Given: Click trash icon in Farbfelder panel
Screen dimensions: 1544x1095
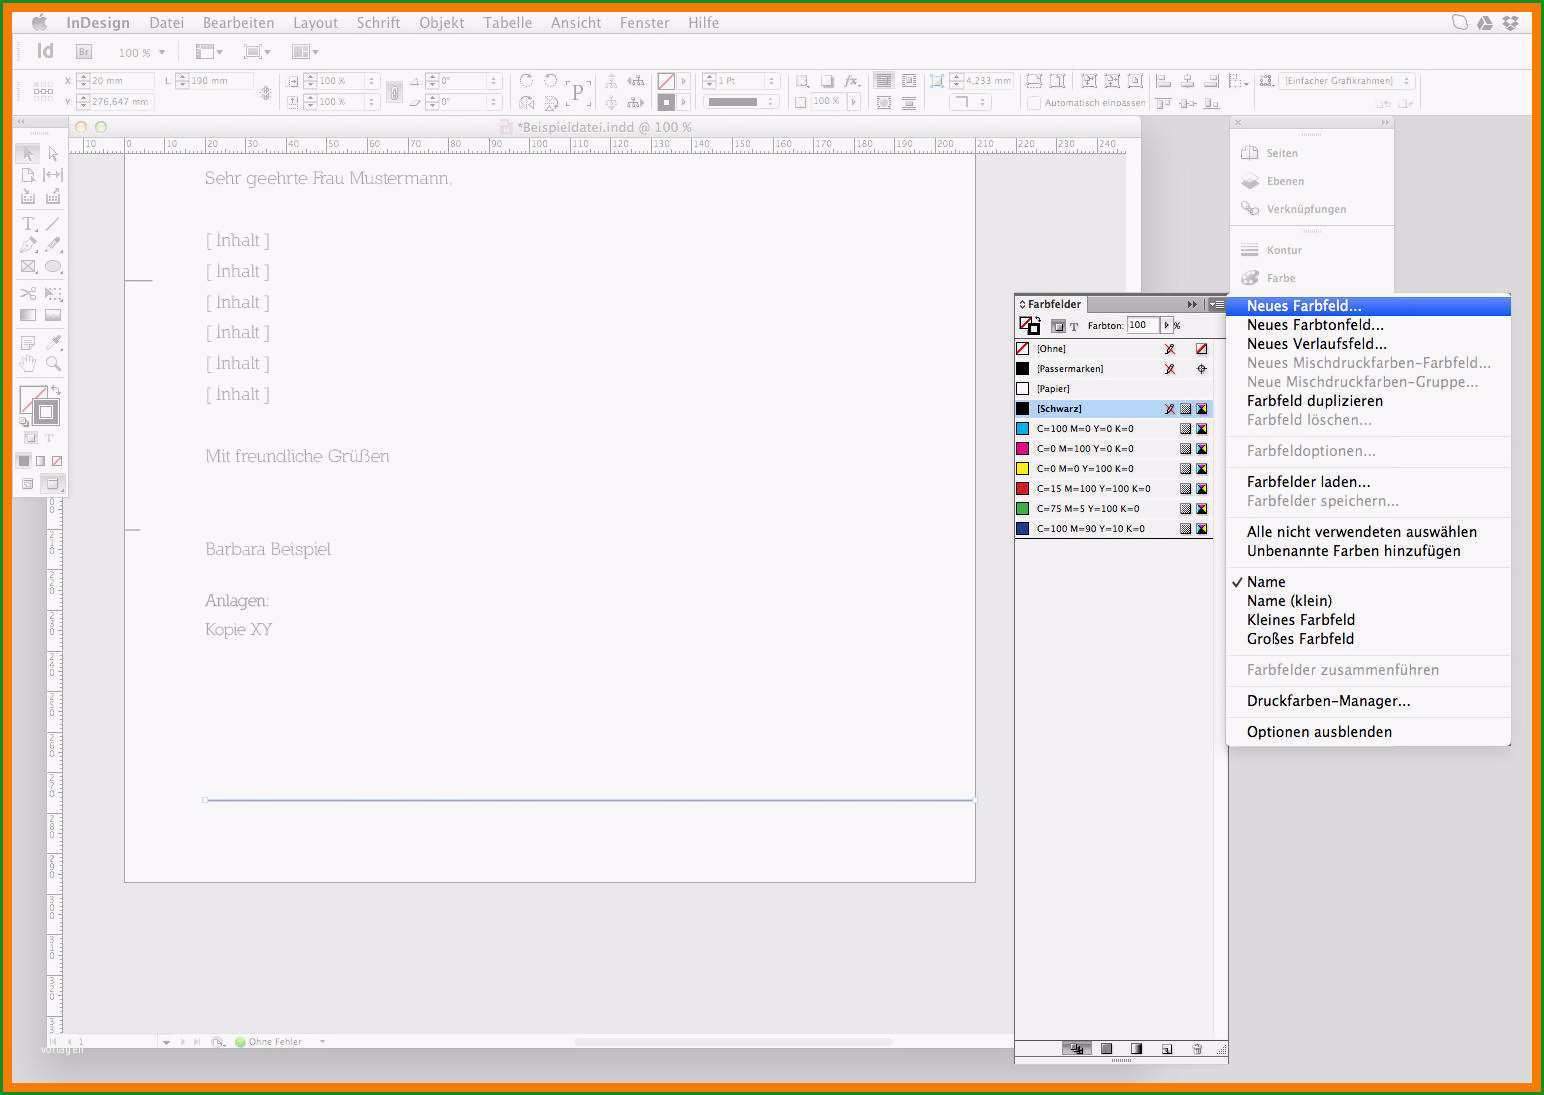Looking at the screenshot, I should (1197, 1049).
